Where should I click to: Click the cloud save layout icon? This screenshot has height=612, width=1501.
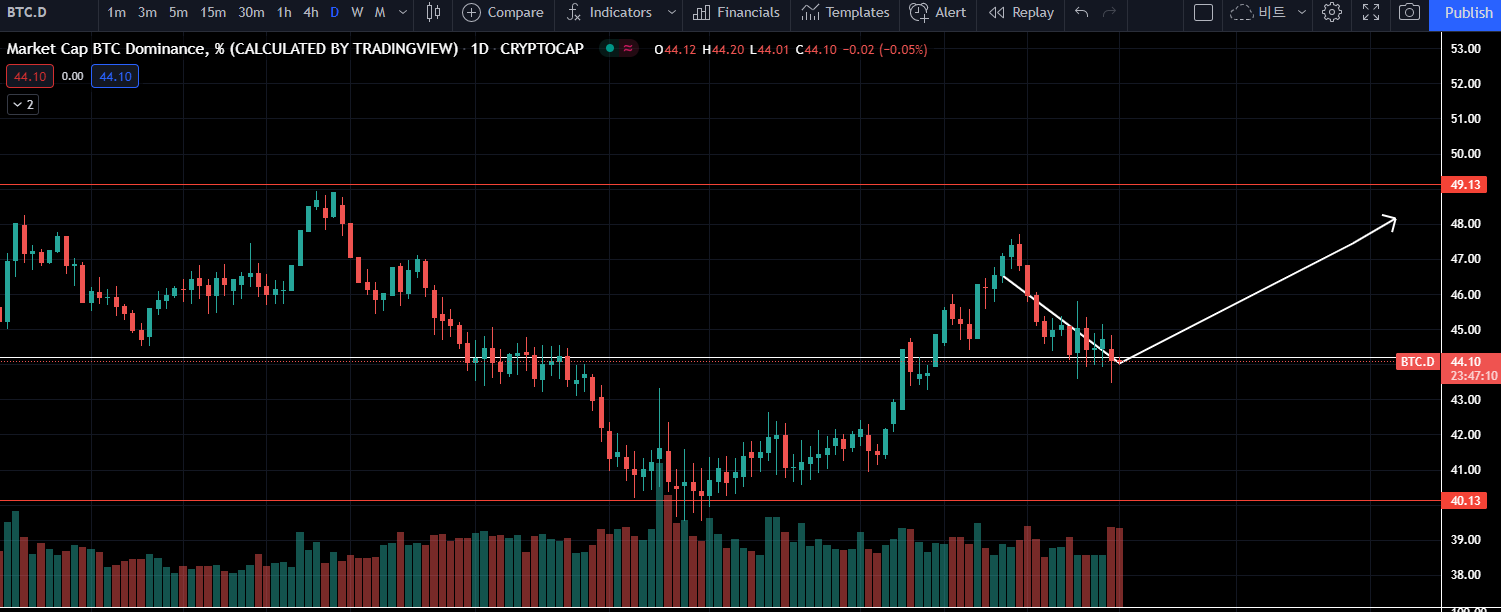click(1241, 13)
